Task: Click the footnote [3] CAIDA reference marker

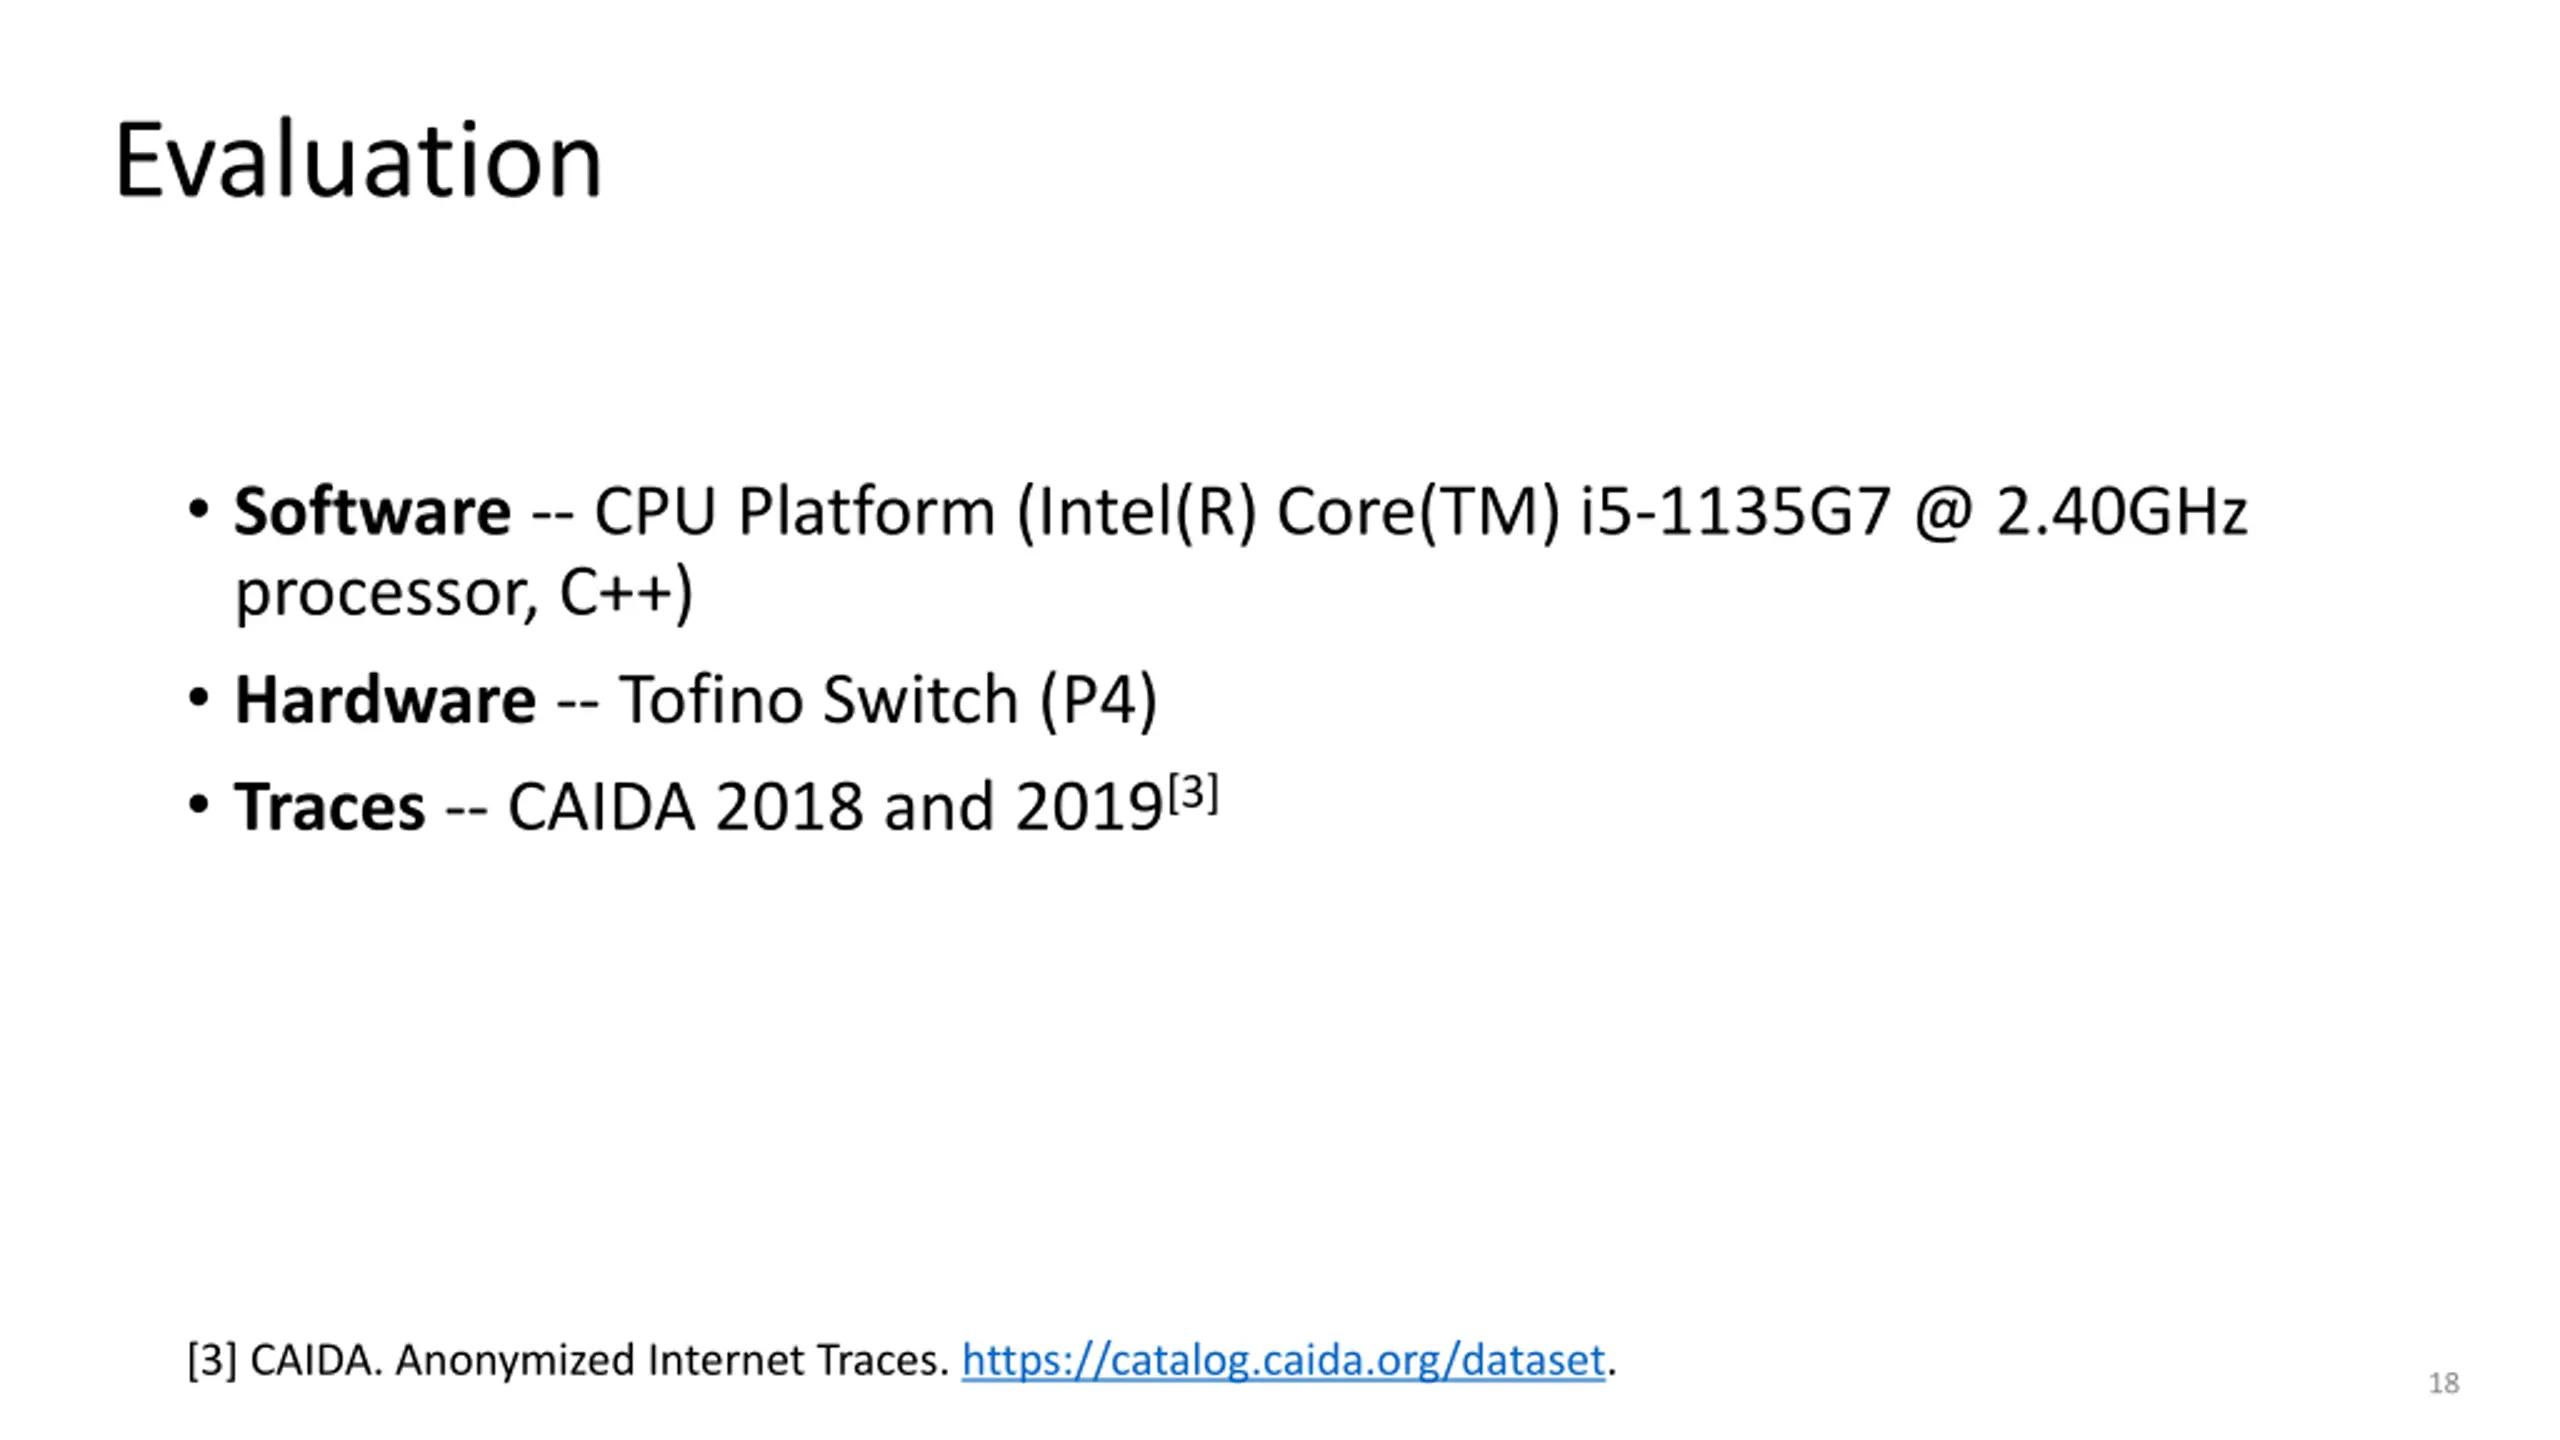Action: tap(212, 1361)
